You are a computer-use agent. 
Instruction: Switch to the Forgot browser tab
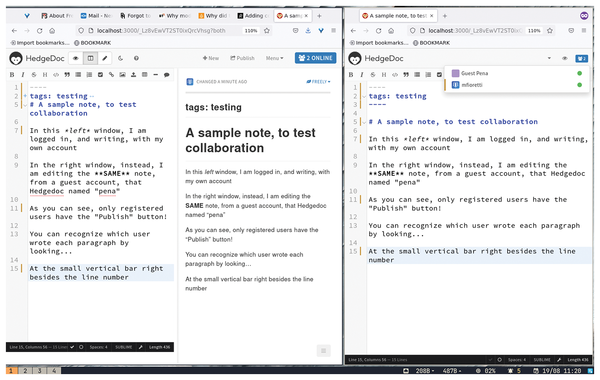[x=135, y=16]
